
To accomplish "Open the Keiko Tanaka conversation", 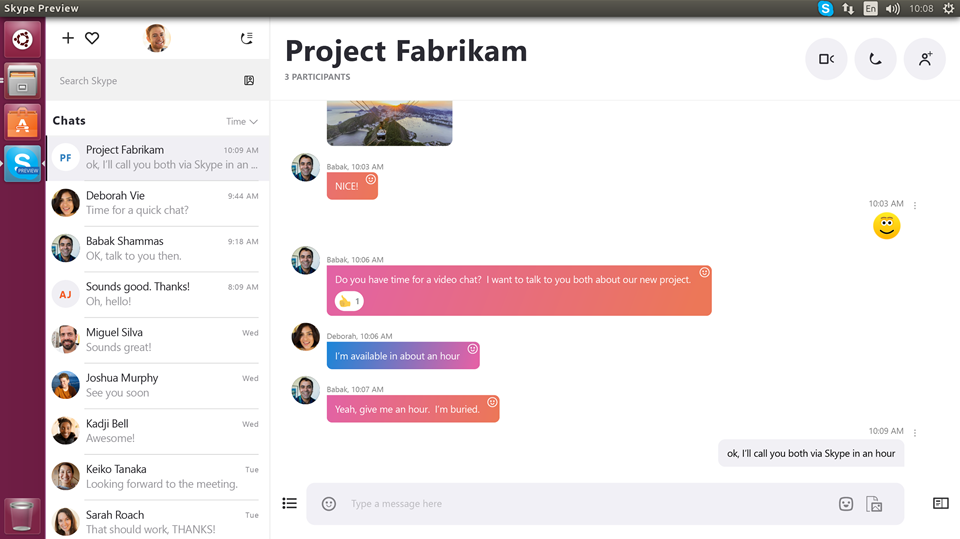I will [x=158, y=477].
